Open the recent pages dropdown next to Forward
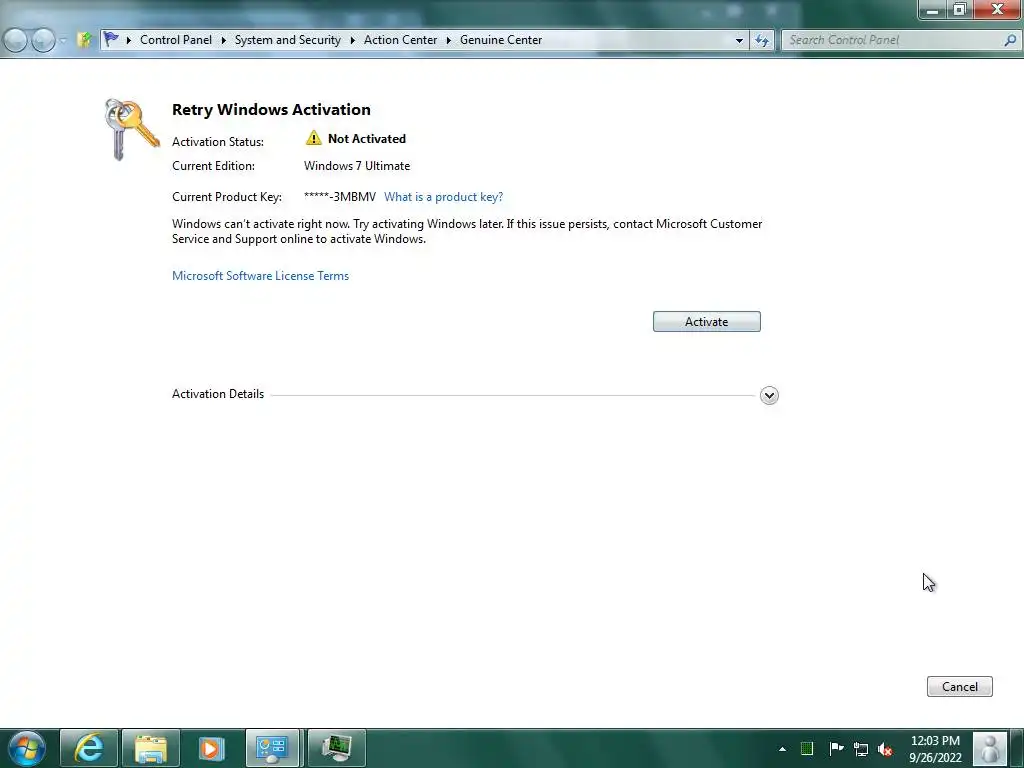 pyautogui.click(x=63, y=40)
